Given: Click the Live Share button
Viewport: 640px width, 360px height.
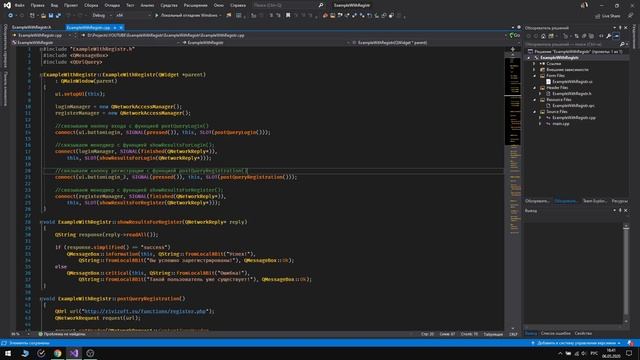Looking at the screenshot, I should pyautogui.click(x=607, y=16).
